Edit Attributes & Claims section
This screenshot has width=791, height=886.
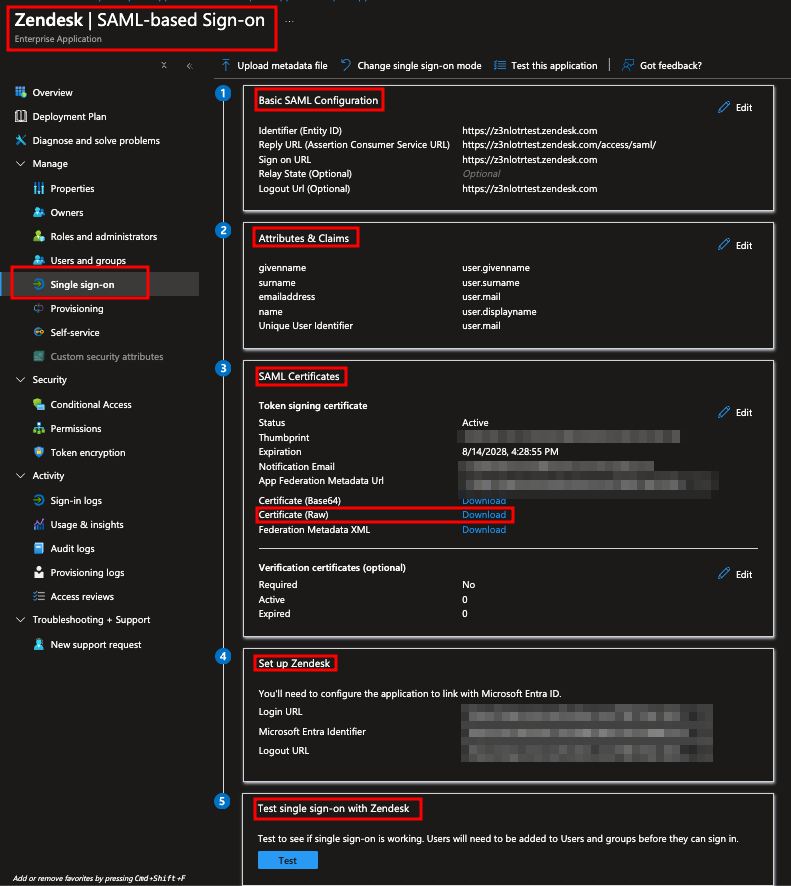tap(736, 245)
